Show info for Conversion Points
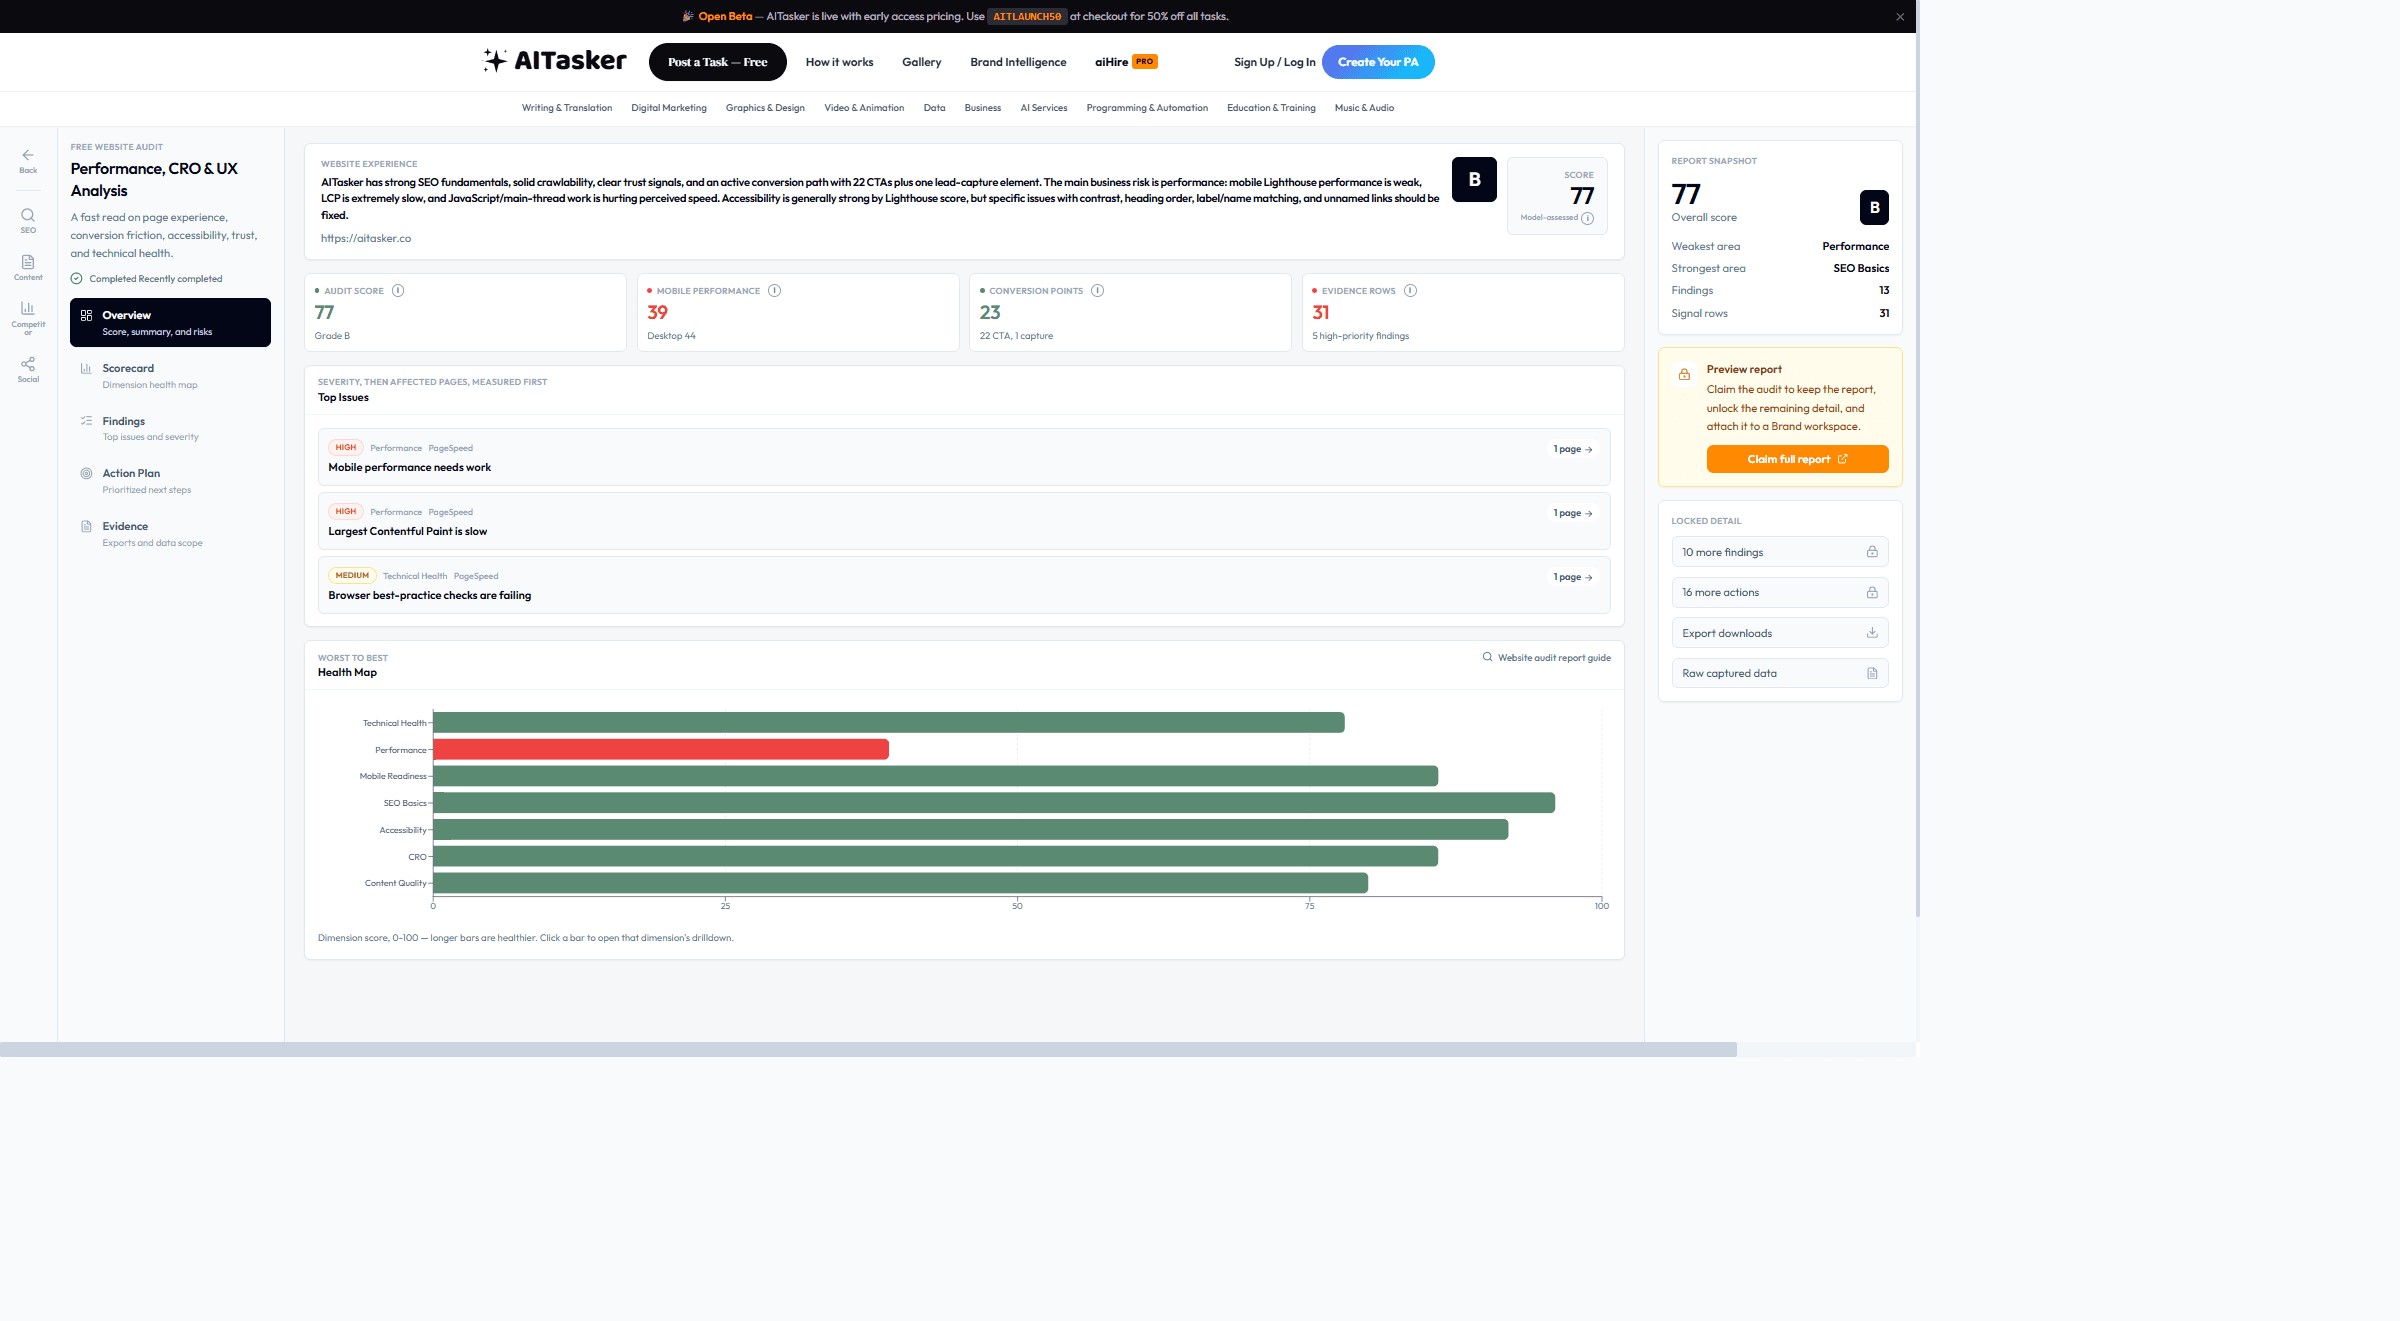This screenshot has width=2400, height=1321. pos(1097,291)
